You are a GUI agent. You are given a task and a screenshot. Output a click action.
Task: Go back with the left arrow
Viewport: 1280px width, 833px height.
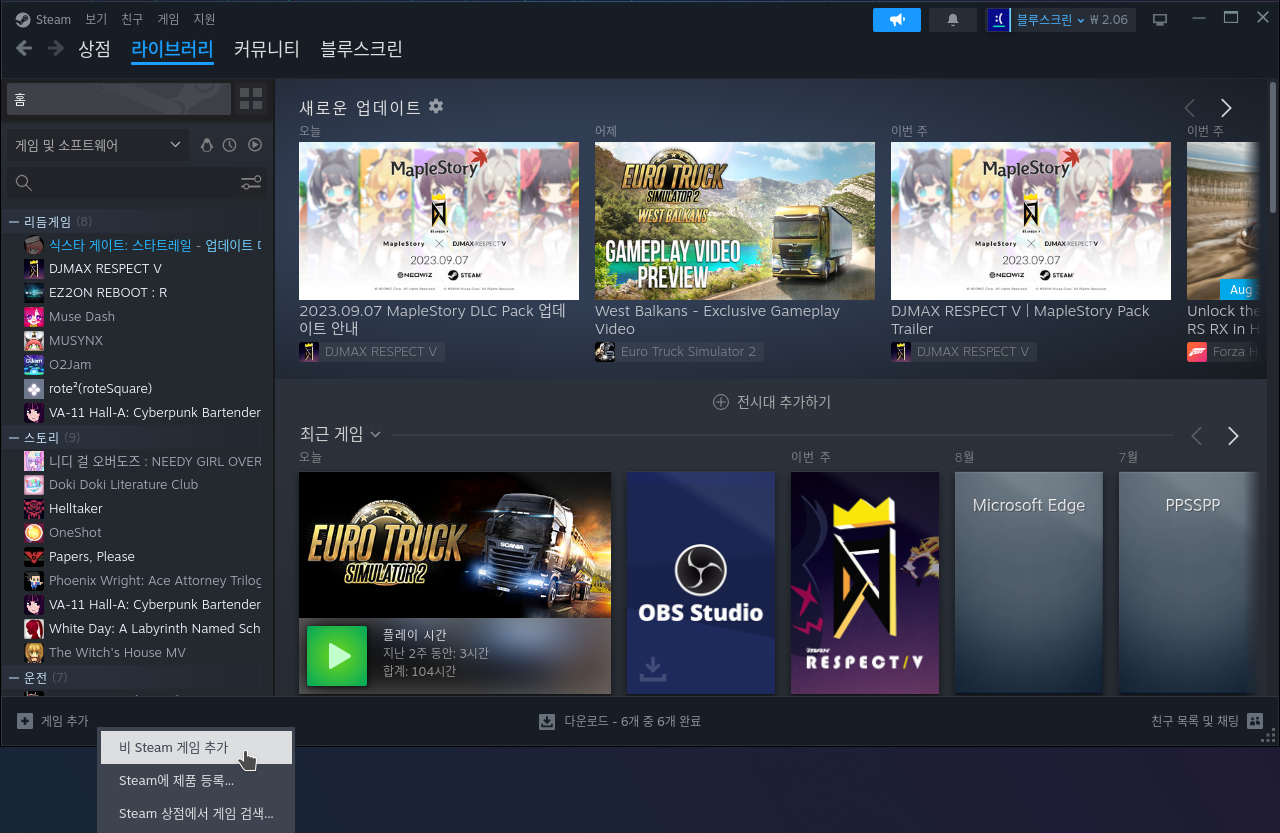click(24, 48)
